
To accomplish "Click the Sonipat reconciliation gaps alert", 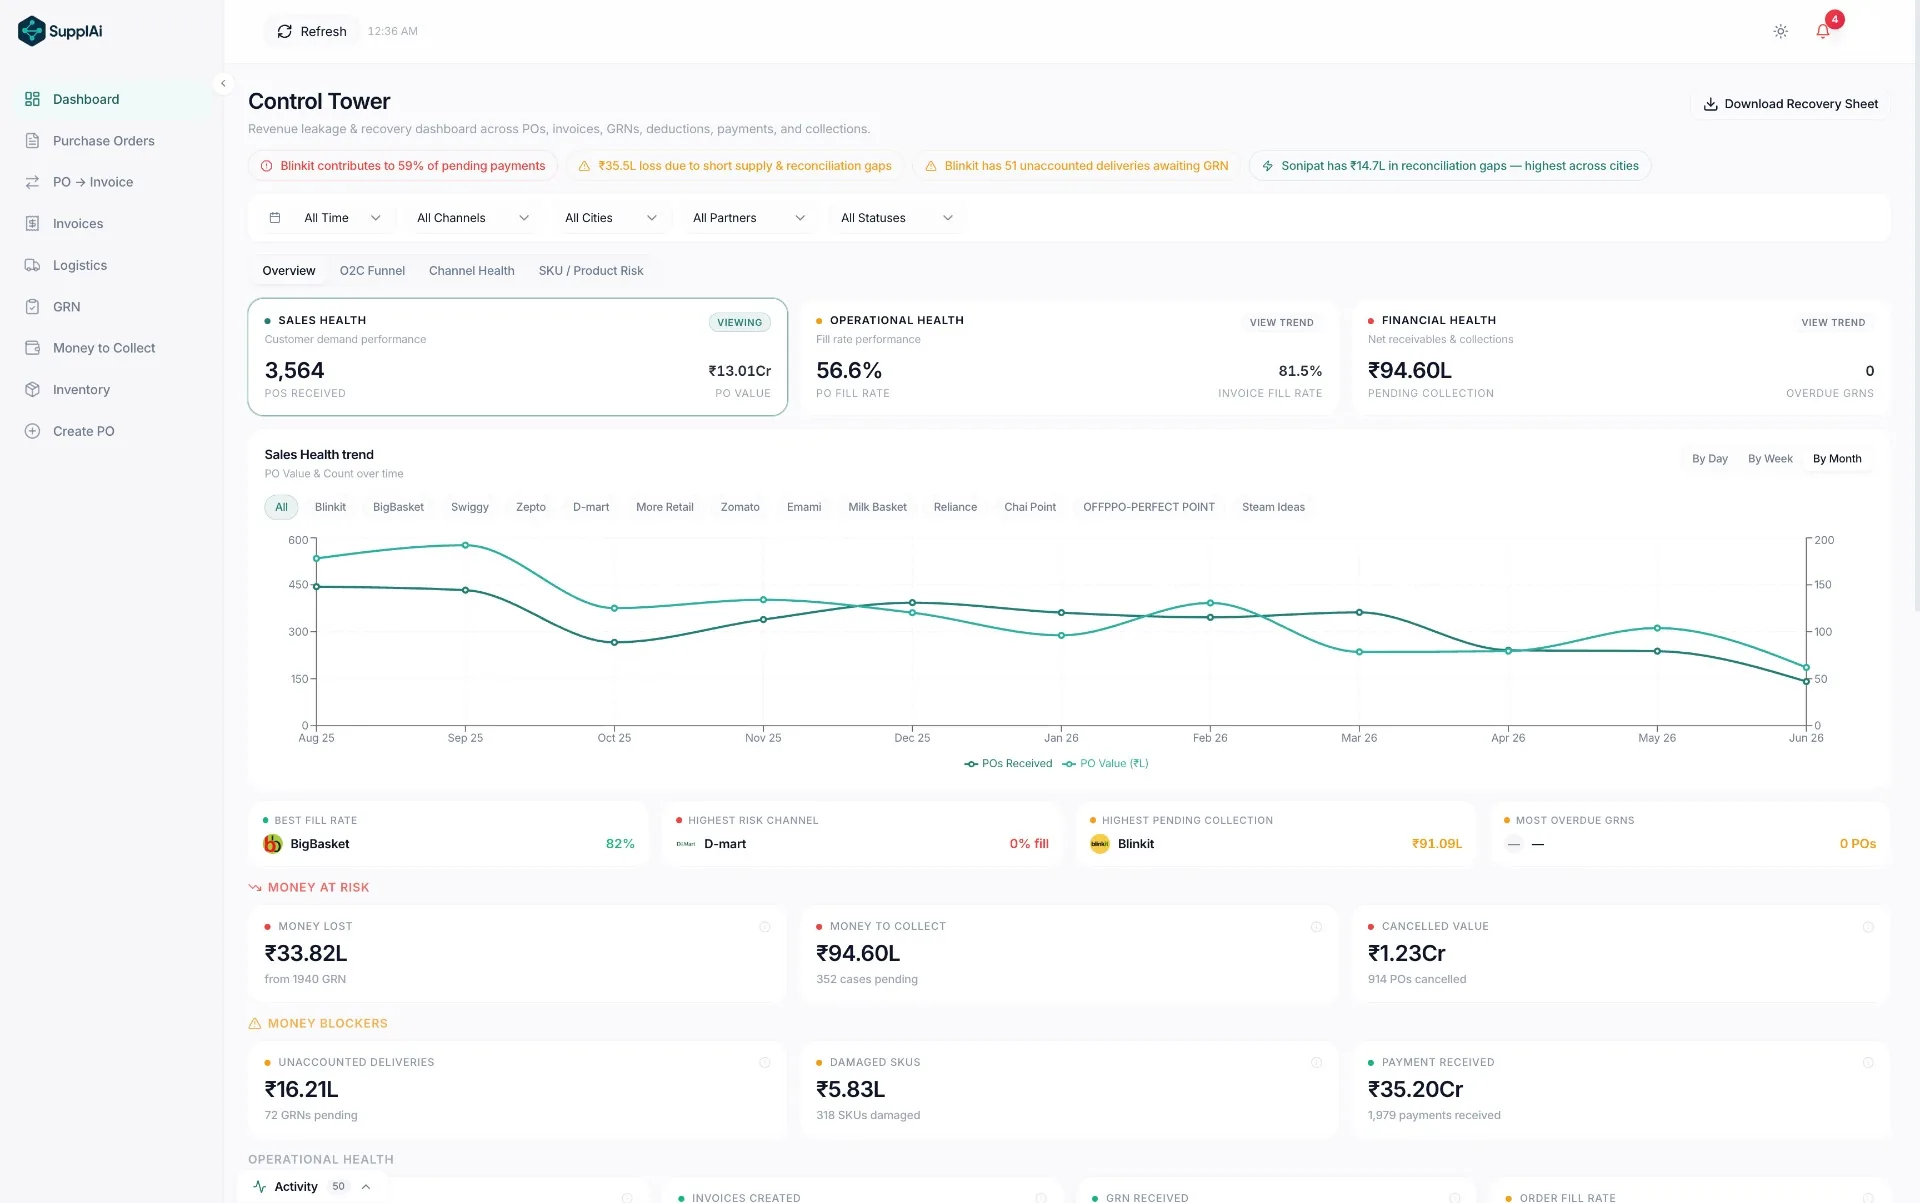I will [1450, 166].
